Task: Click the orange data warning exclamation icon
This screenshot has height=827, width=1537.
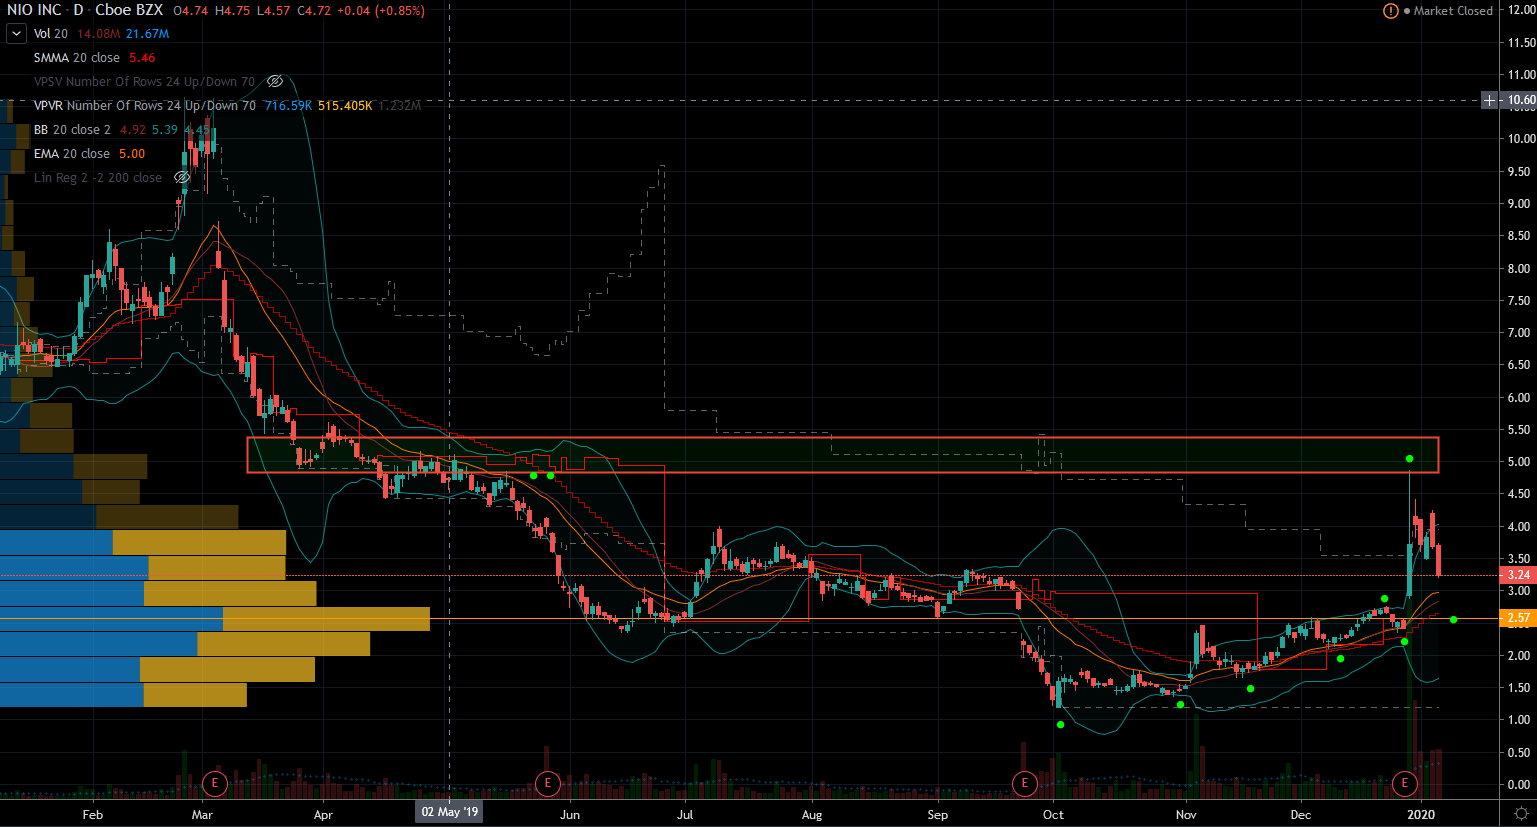Action: point(1391,11)
